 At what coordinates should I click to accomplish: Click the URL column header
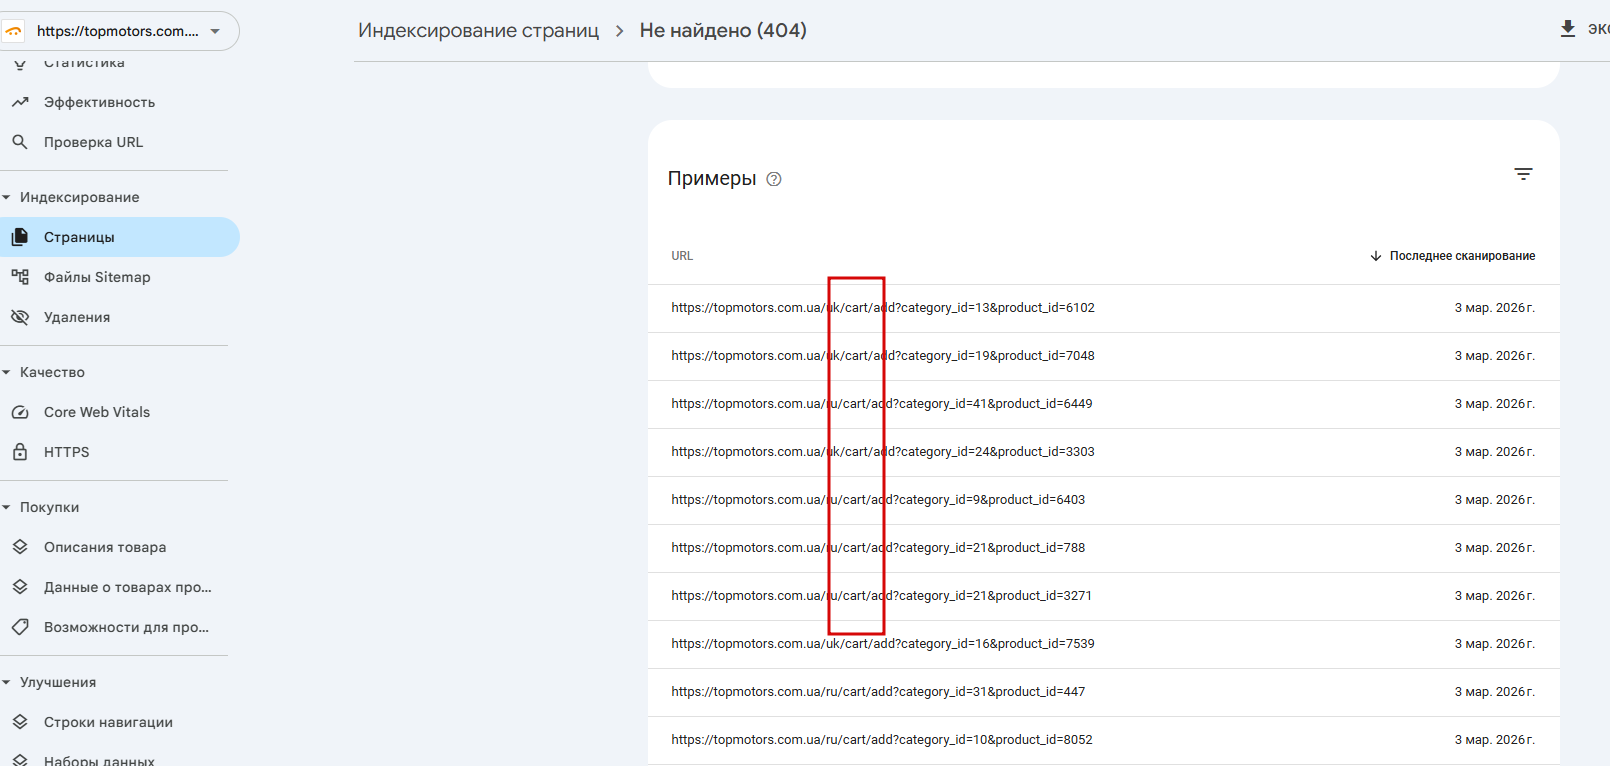[682, 256]
